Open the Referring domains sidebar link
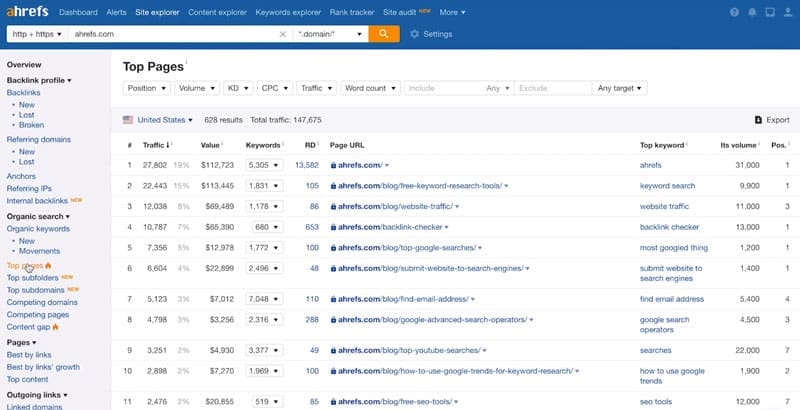Viewport: 800px width, 410px height. click(x=37, y=139)
